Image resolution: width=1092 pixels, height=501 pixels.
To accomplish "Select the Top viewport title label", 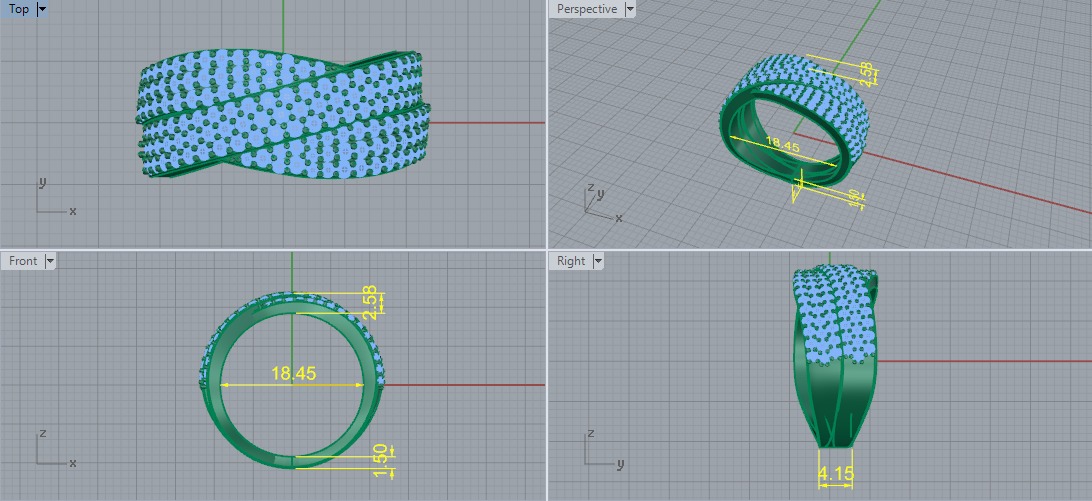I will [x=19, y=9].
